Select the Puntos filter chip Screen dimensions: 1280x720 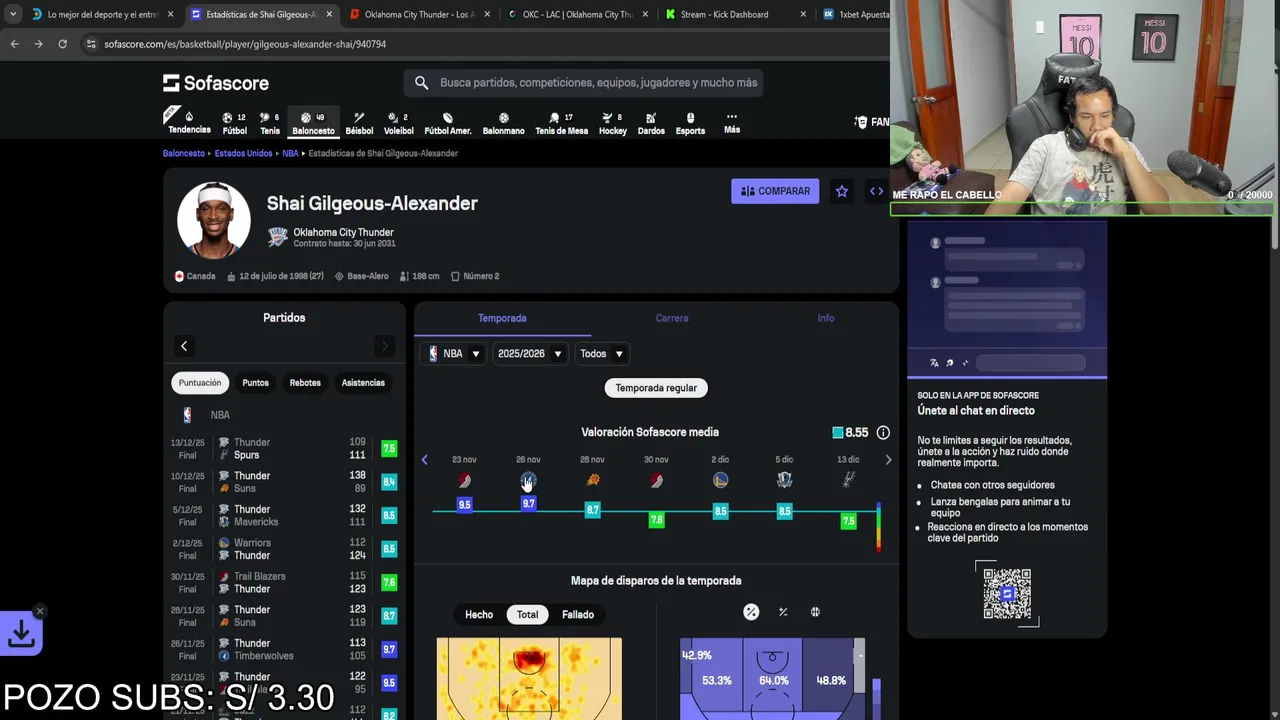[x=255, y=383]
